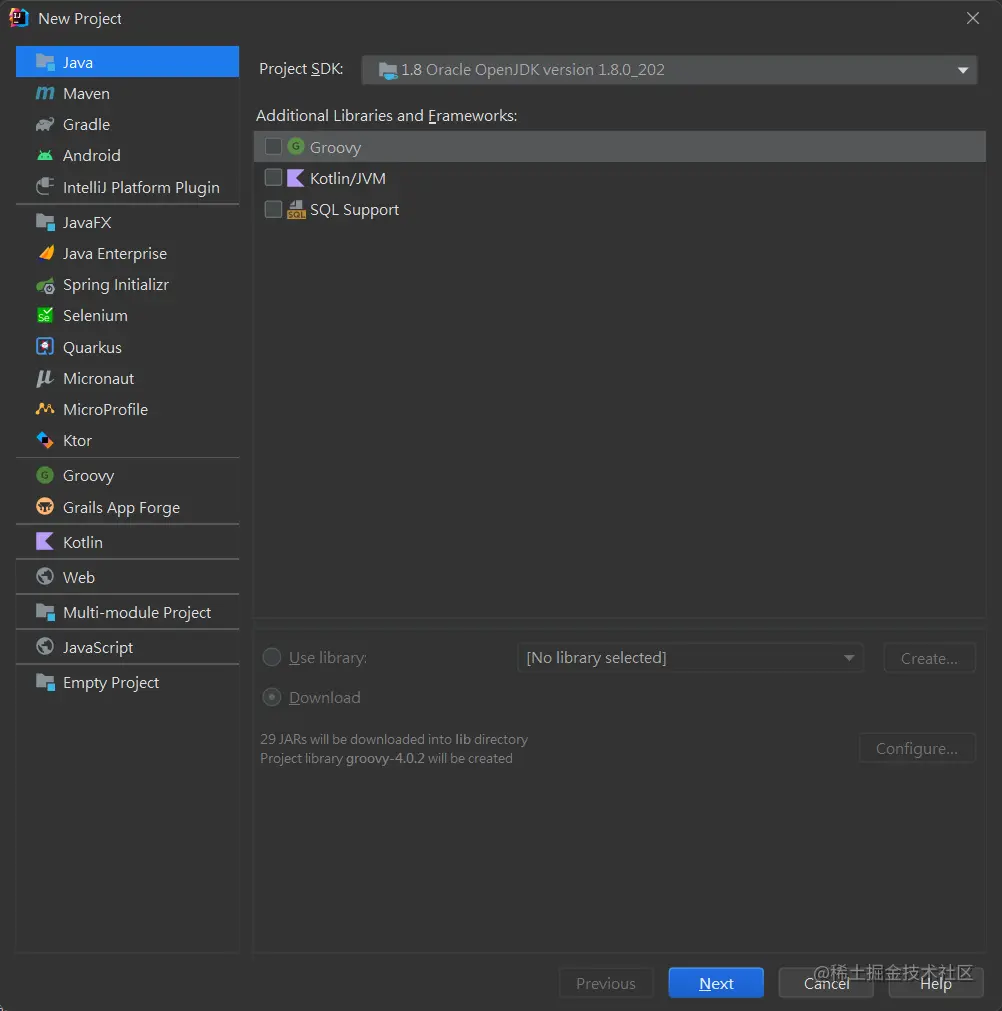Select the Download radio button
Image resolution: width=1002 pixels, height=1011 pixels.
(271, 697)
